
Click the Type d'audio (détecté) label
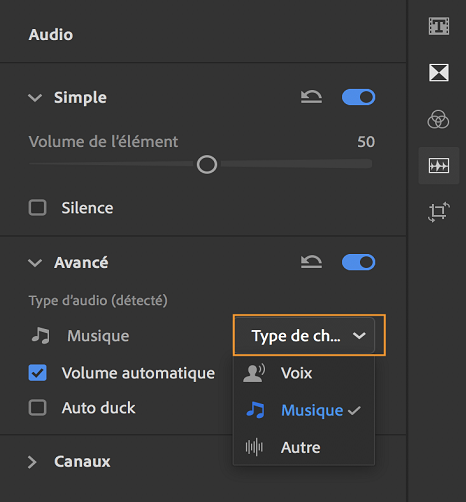pos(98,300)
